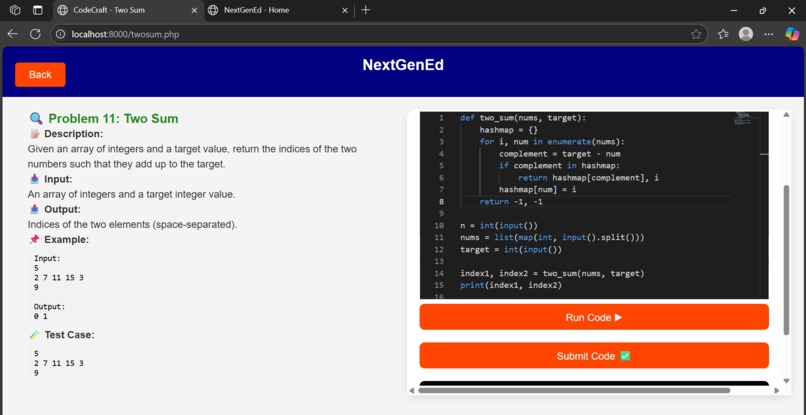The image size is (806, 415).
Task: Click the workspaces icon in browser title bar
Action: [x=15, y=10]
